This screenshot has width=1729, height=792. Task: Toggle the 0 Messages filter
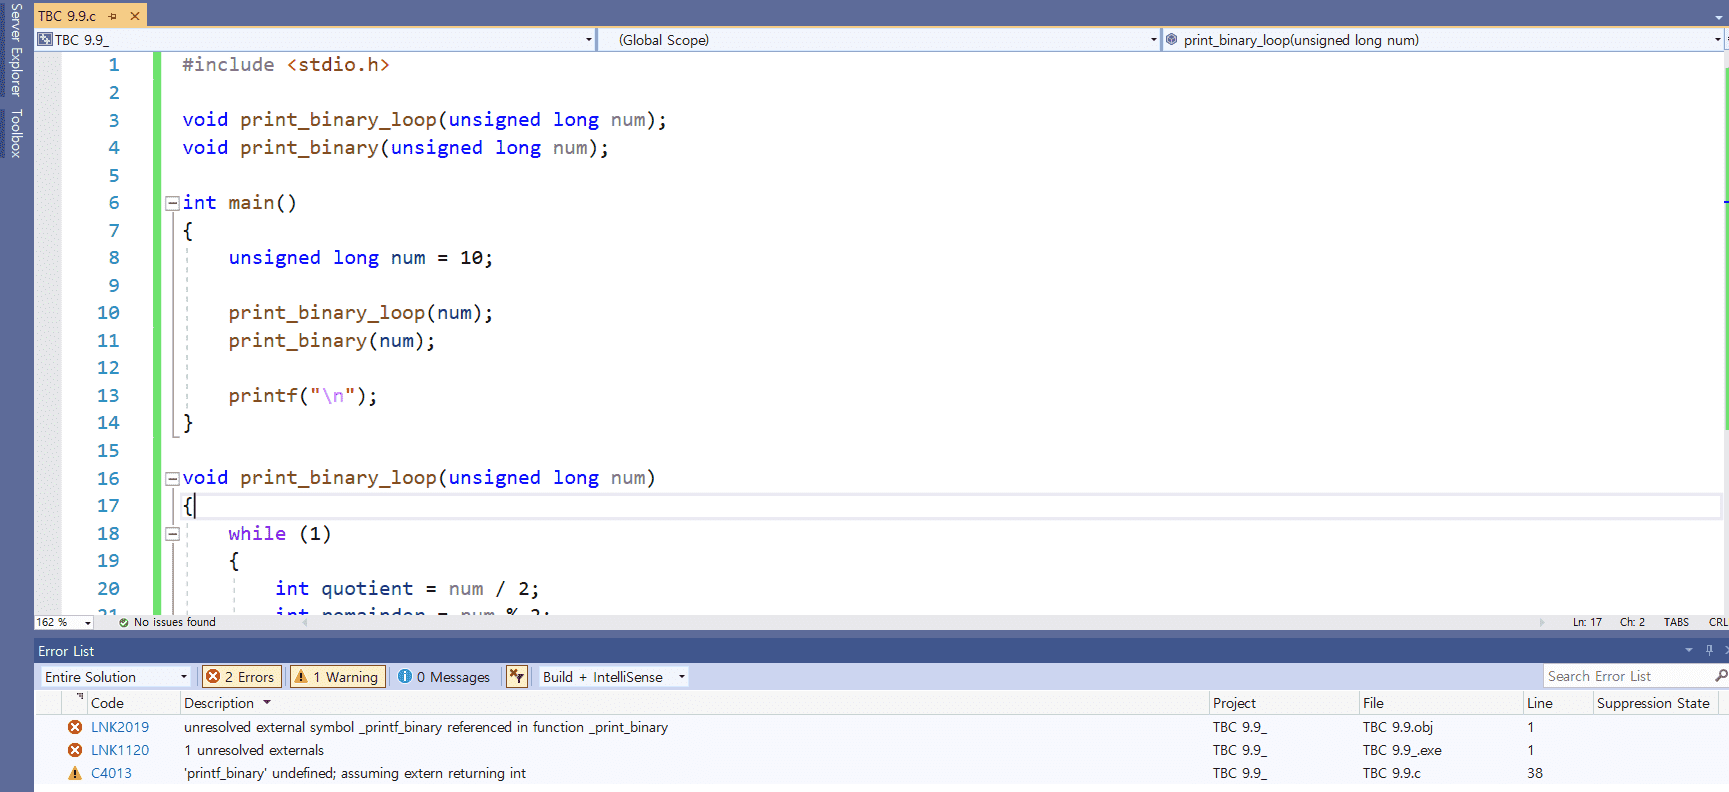444,677
